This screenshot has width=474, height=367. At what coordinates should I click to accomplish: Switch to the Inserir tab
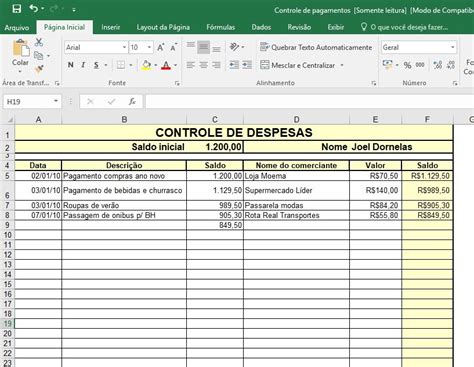[x=111, y=27]
